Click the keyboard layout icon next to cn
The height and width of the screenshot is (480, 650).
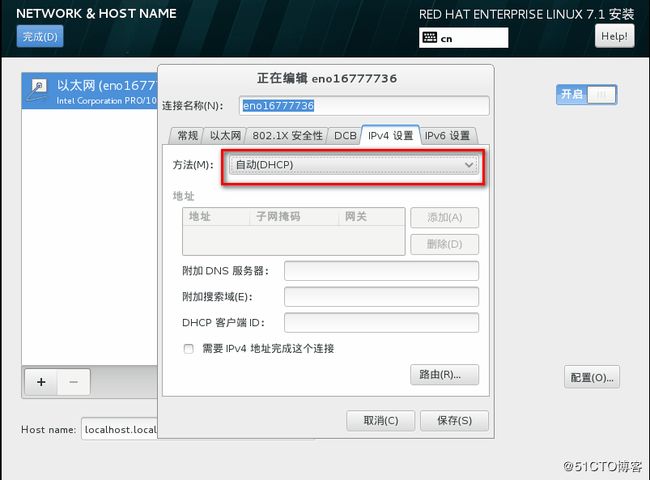point(429,38)
